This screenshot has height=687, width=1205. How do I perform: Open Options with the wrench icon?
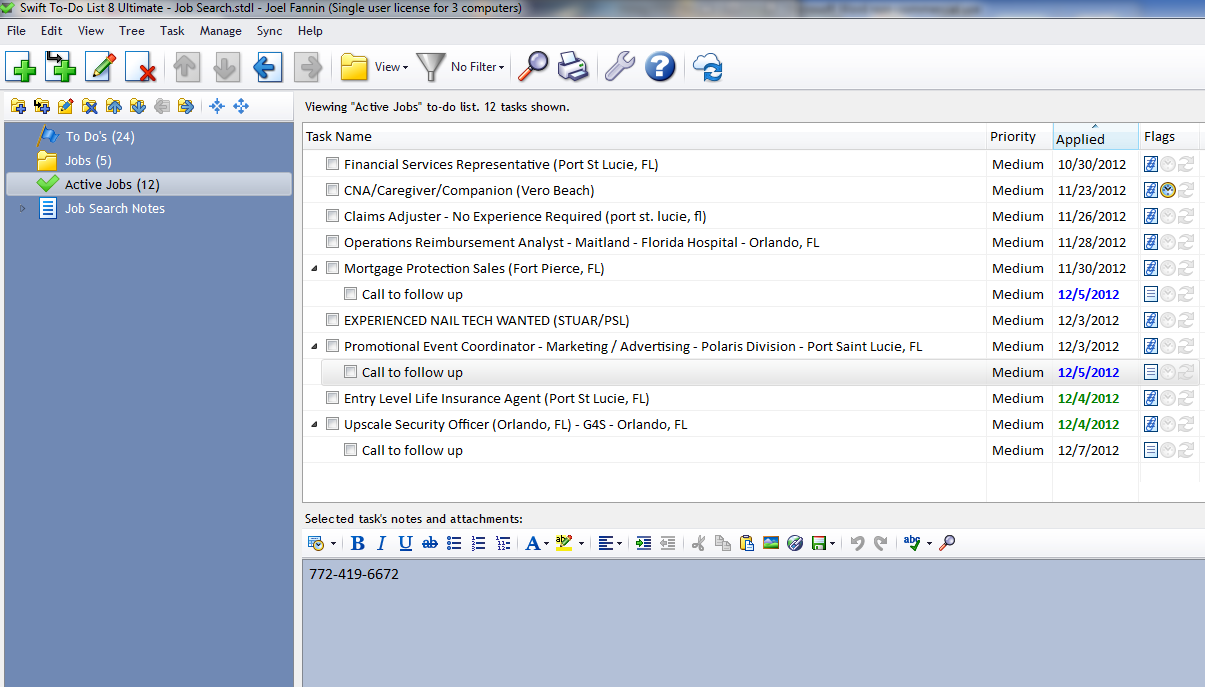620,67
